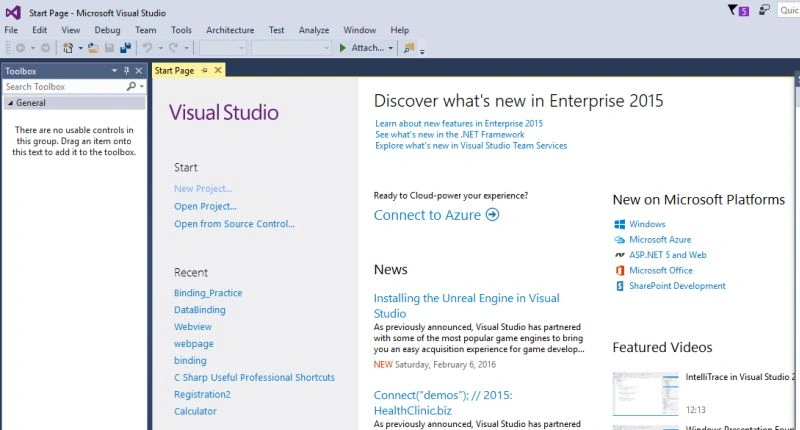Open the Debug menu

(107, 30)
